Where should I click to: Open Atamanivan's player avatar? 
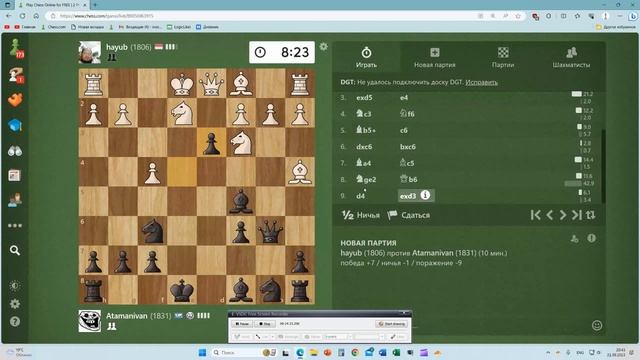coord(90,321)
